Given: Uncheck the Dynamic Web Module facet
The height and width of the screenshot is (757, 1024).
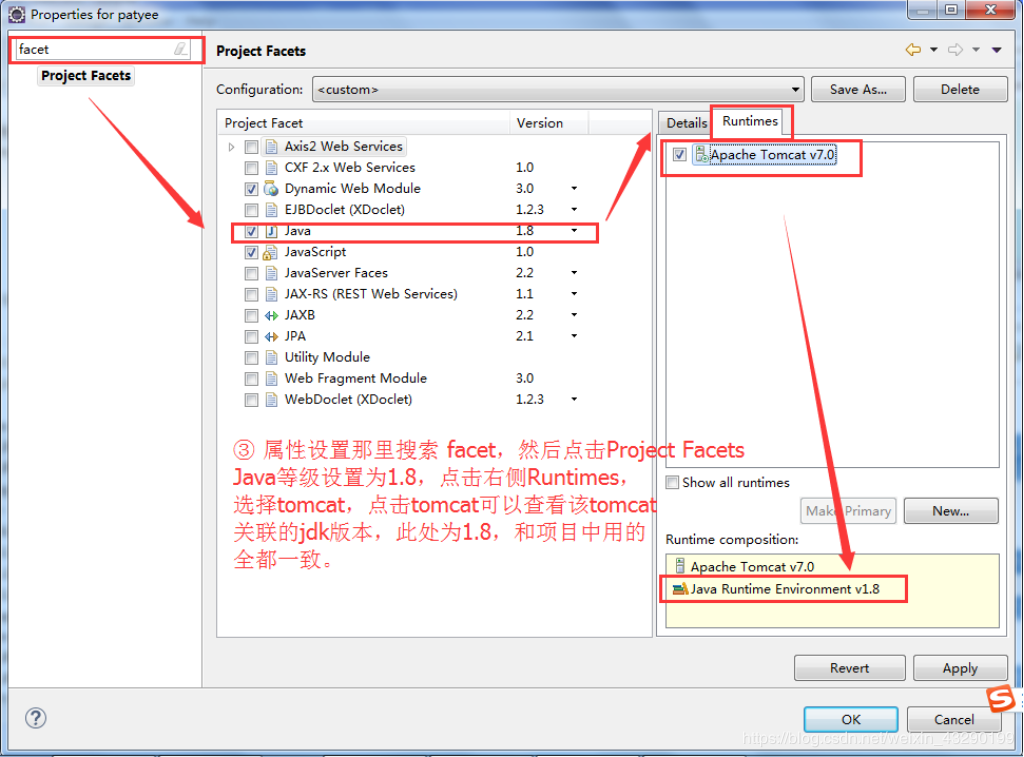Looking at the screenshot, I should coord(251,189).
